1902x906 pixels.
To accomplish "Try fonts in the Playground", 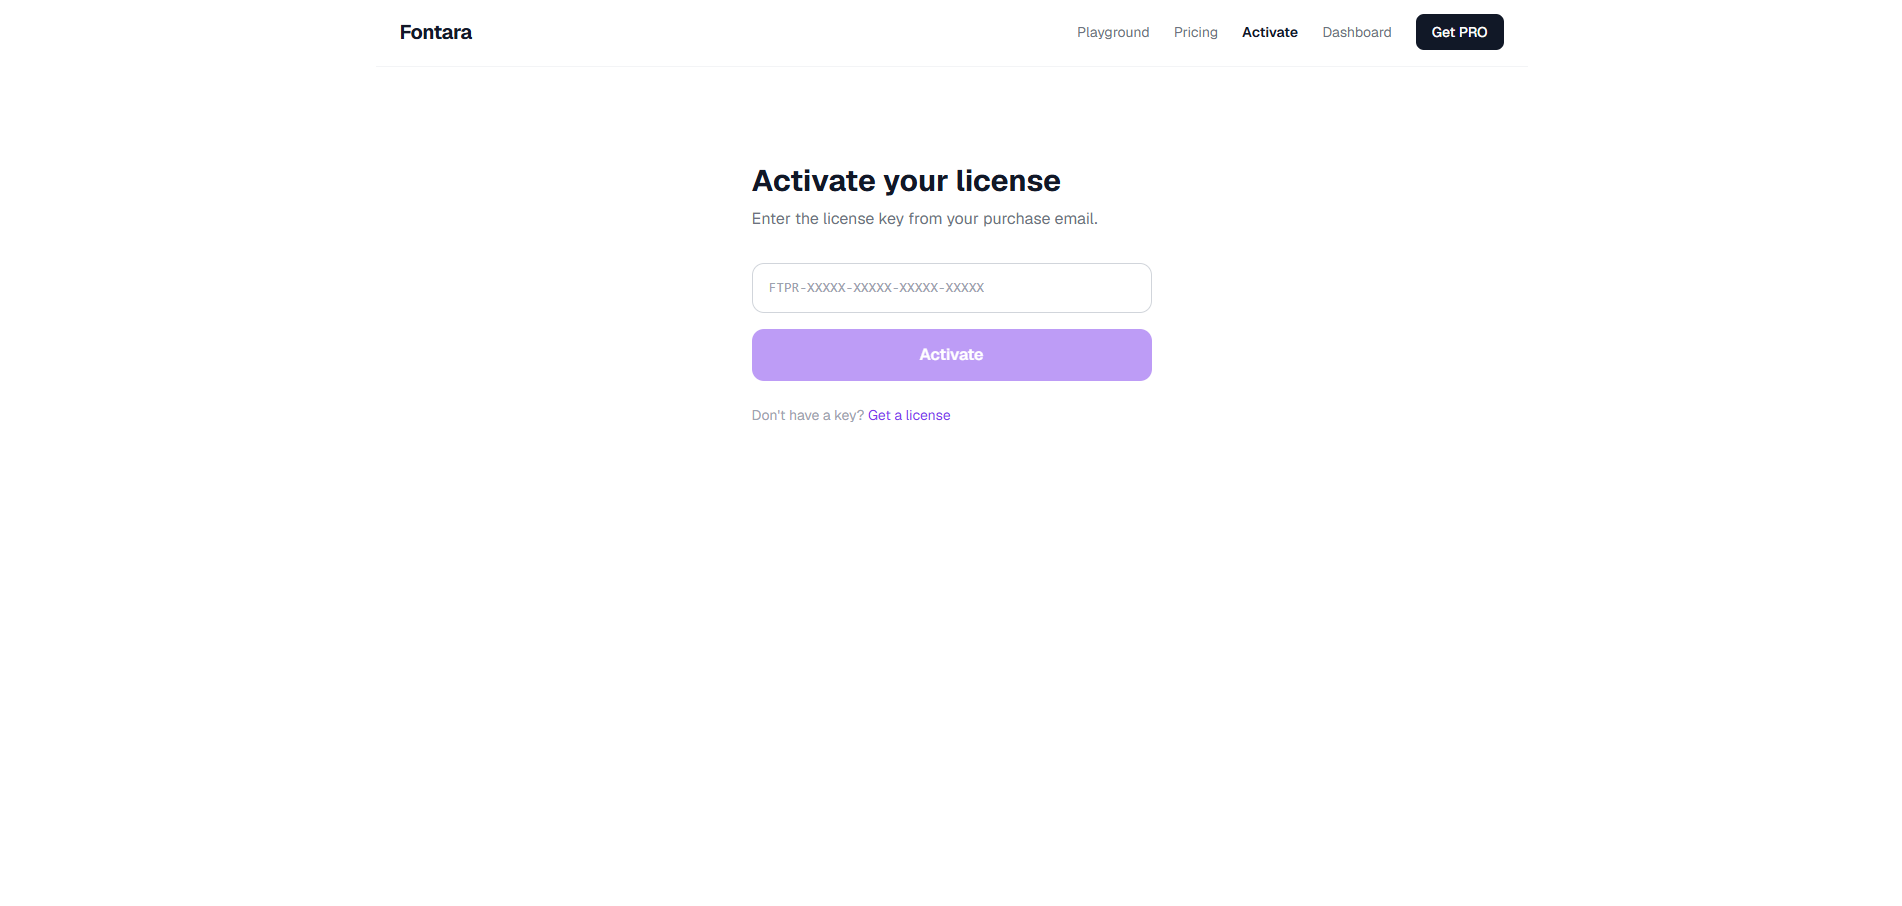I will (1112, 32).
